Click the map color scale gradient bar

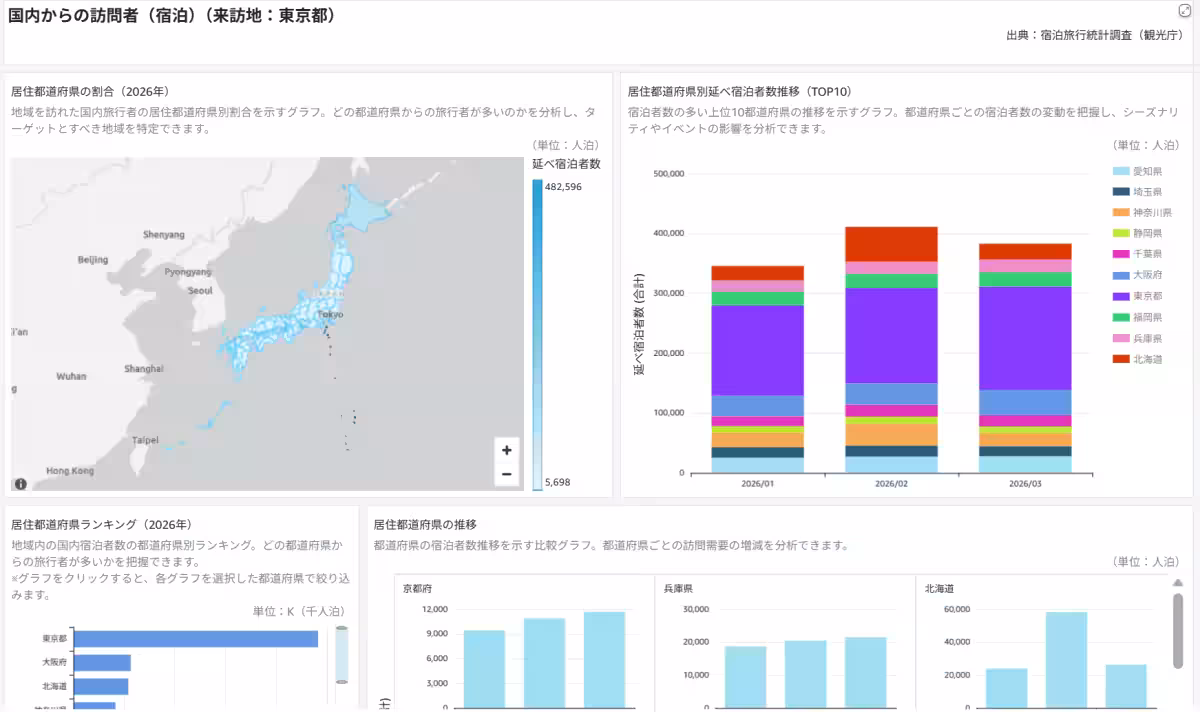point(537,334)
